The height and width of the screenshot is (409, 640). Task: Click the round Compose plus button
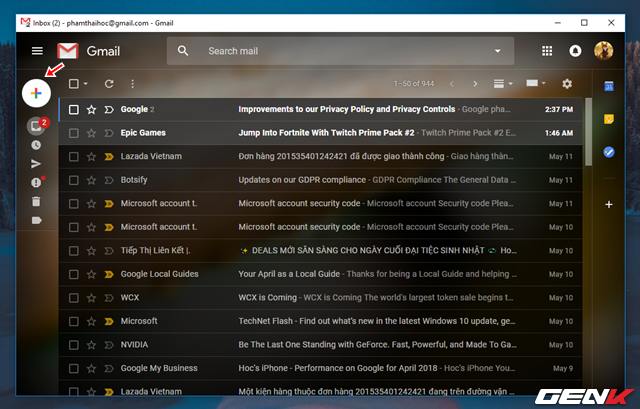[36, 93]
